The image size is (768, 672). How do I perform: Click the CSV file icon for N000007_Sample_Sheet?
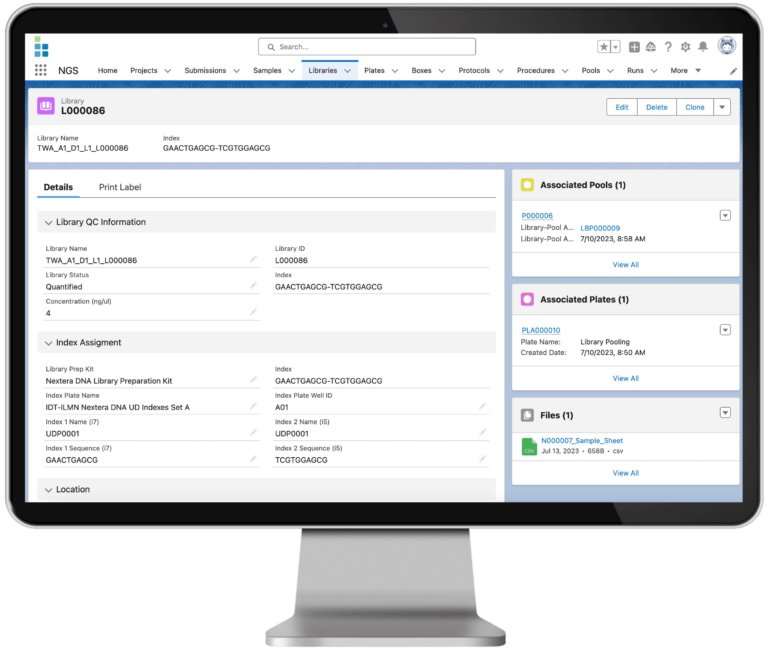click(529, 446)
